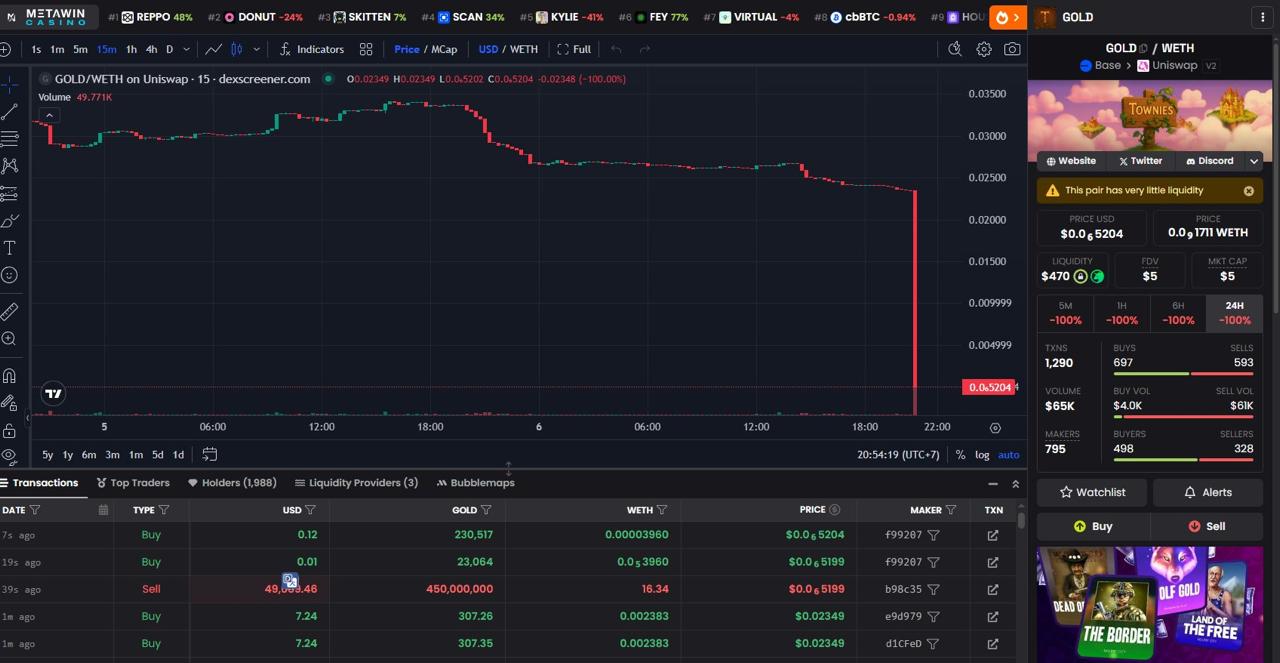Filter transactions by MAKER column icon
Image resolution: width=1280 pixels, height=663 pixels.
coord(950,510)
